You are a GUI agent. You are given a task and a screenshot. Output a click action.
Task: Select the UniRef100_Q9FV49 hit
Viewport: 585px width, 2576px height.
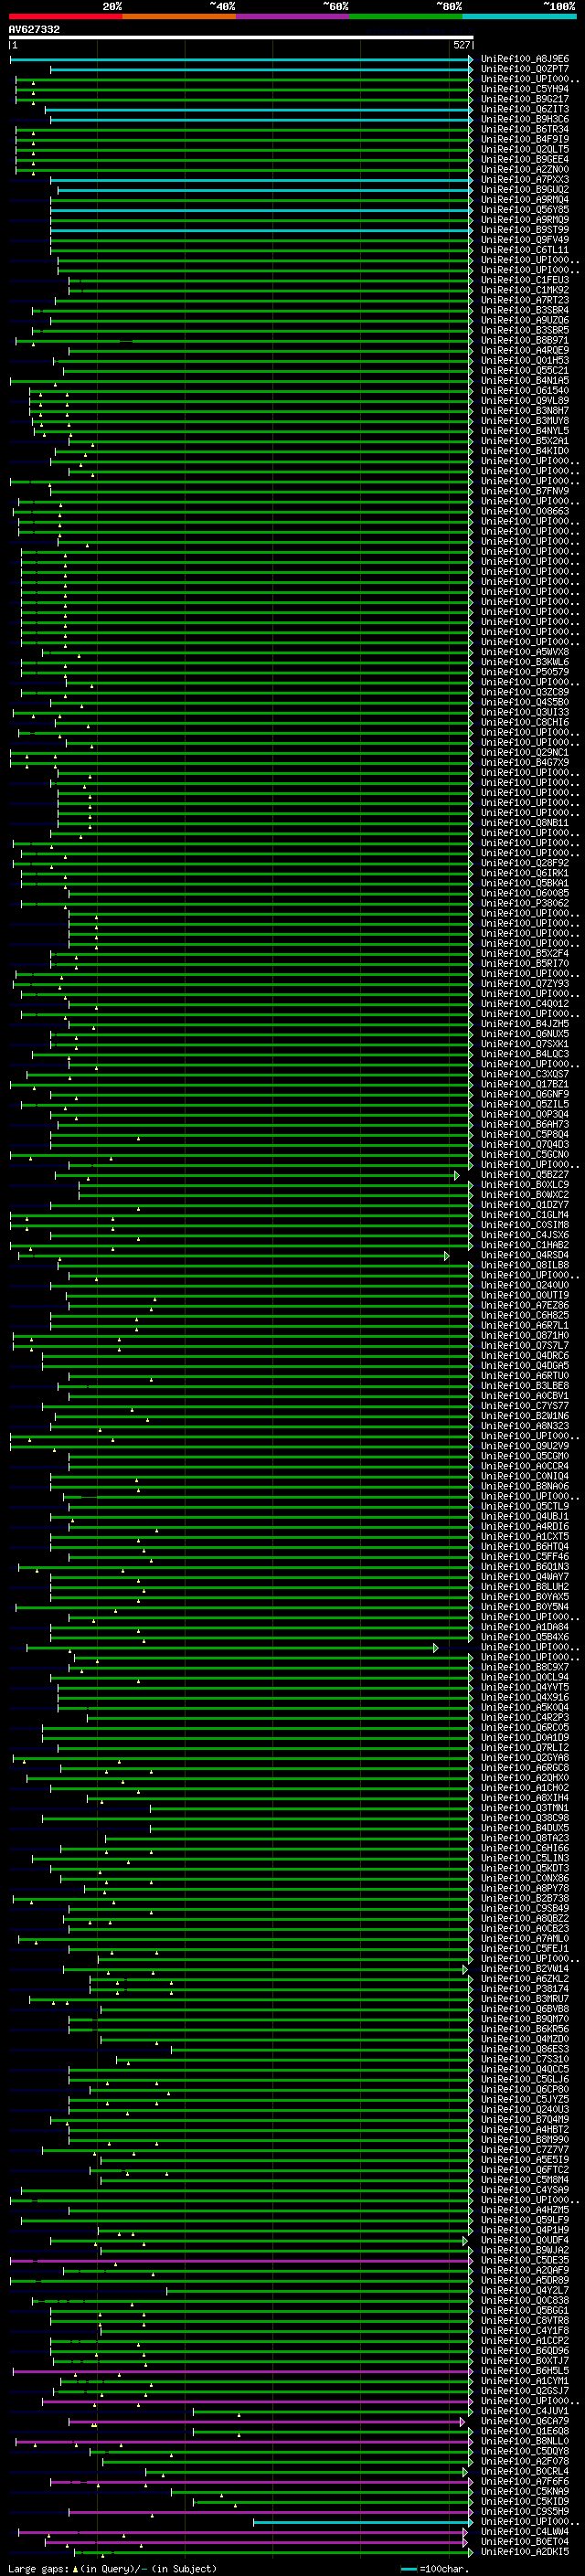point(525,239)
